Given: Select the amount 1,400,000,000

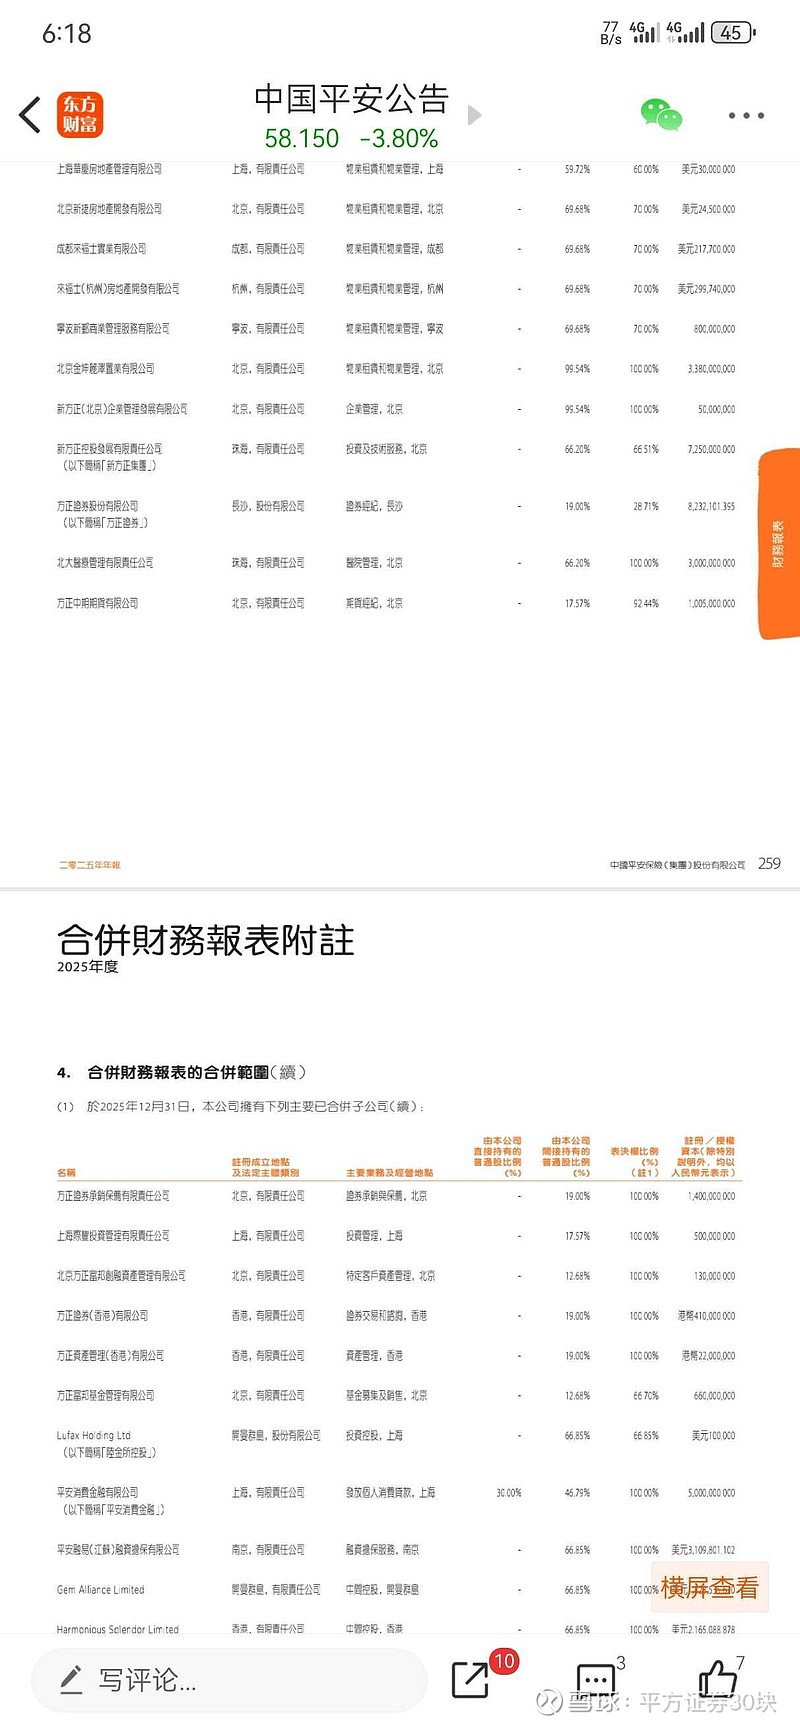Looking at the screenshot, I should [x=711, y=1196].
